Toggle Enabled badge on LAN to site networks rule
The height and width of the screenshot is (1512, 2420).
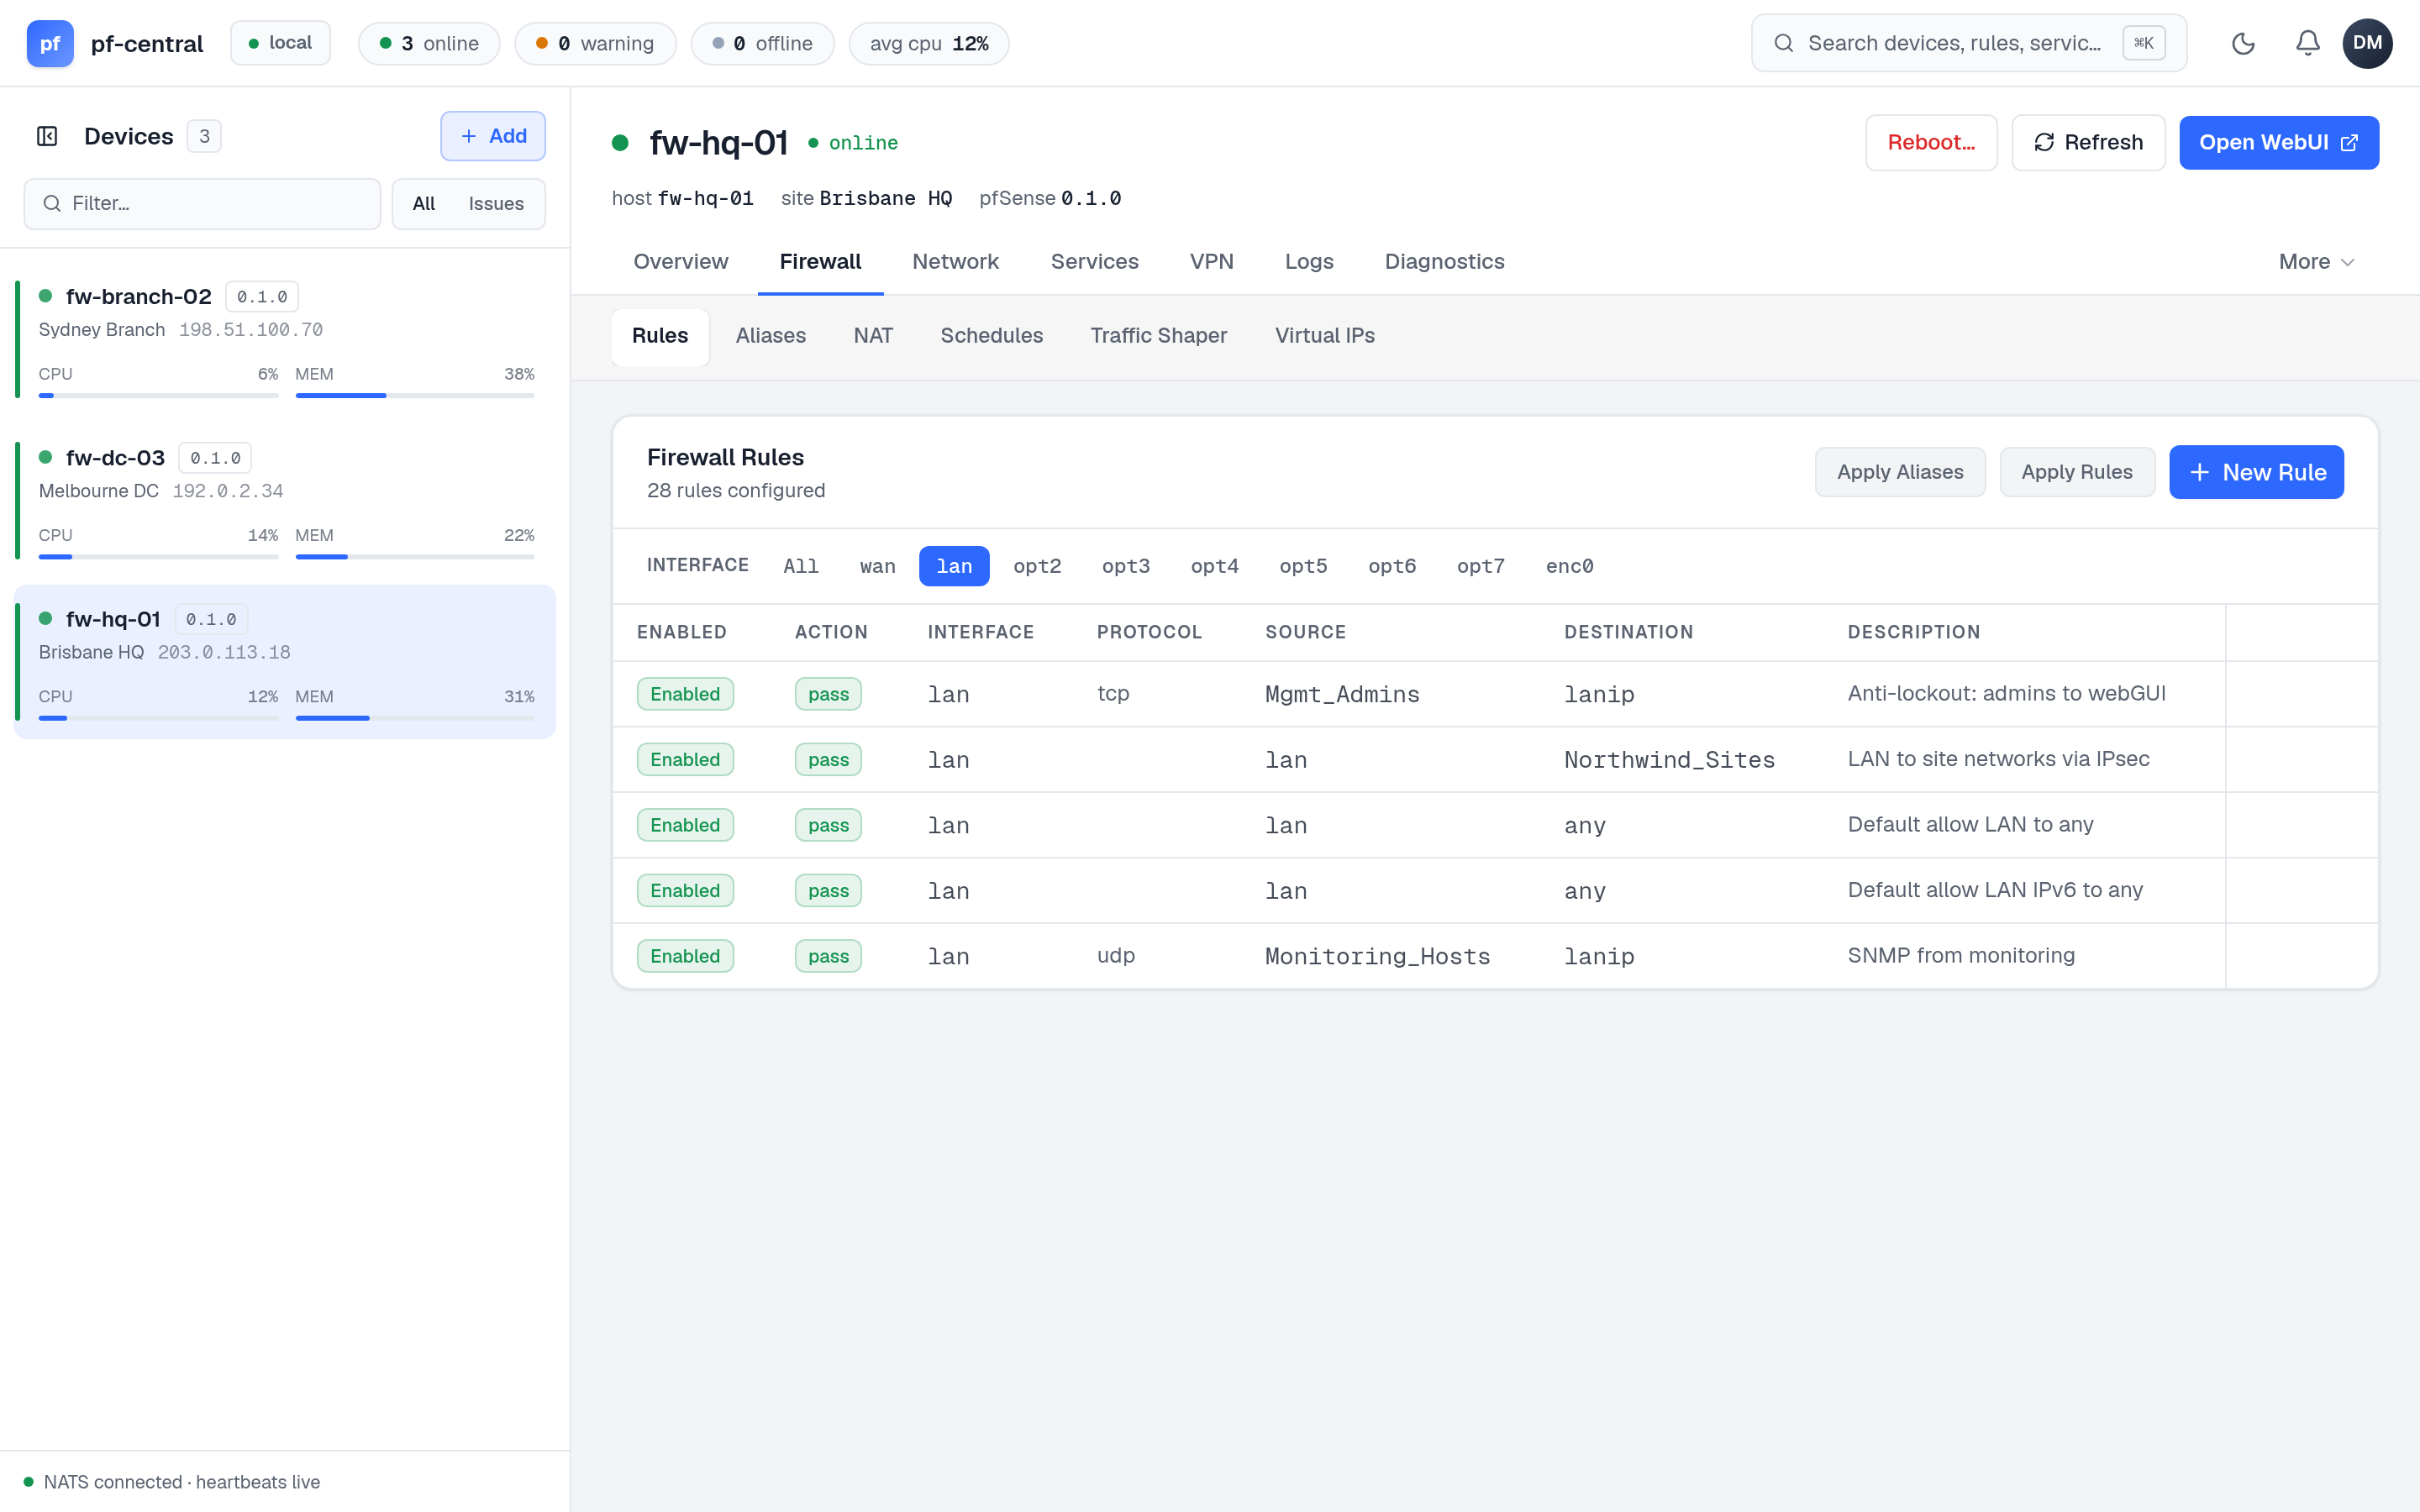[685, 759]
